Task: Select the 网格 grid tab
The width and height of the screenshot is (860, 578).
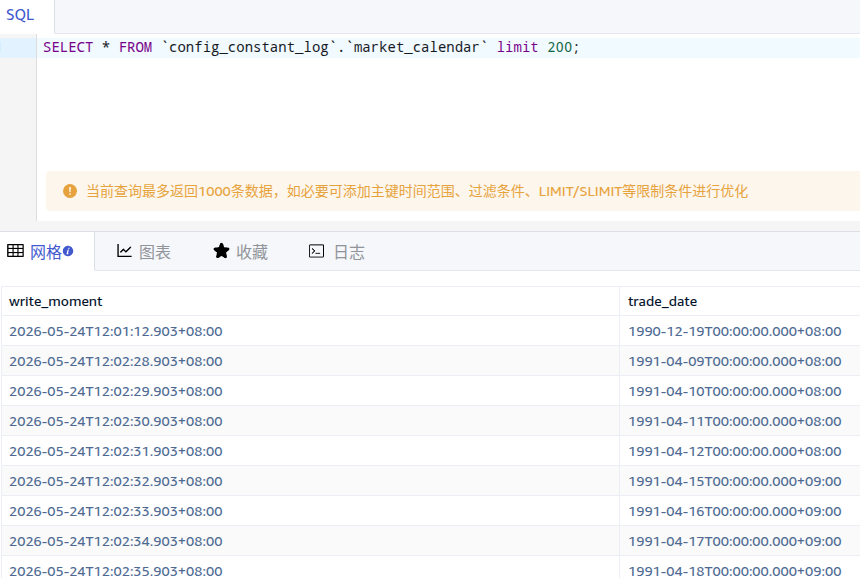Action: tap(40, 252)
